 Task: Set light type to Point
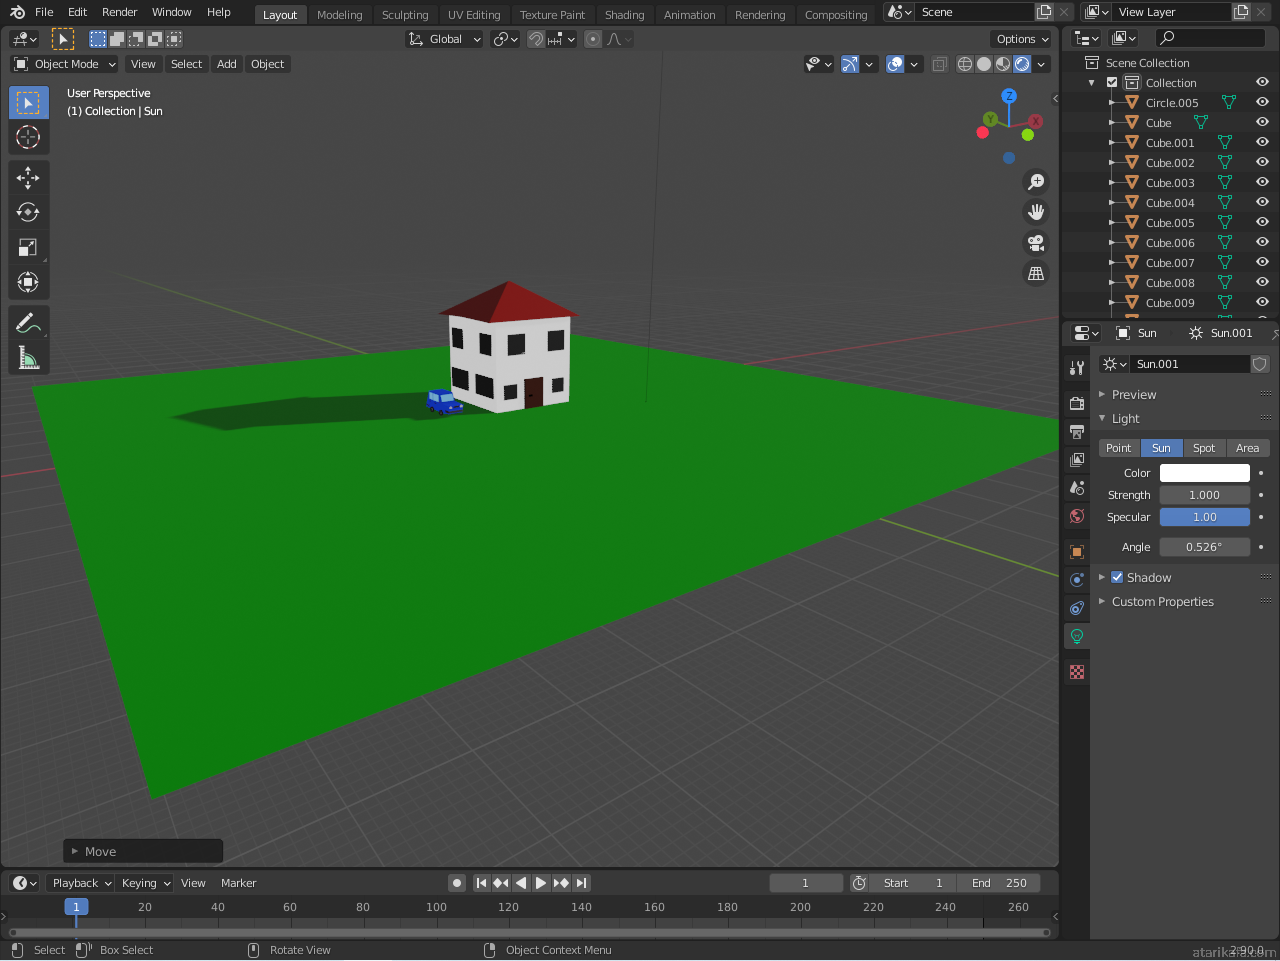click(x=1119, y=448)
